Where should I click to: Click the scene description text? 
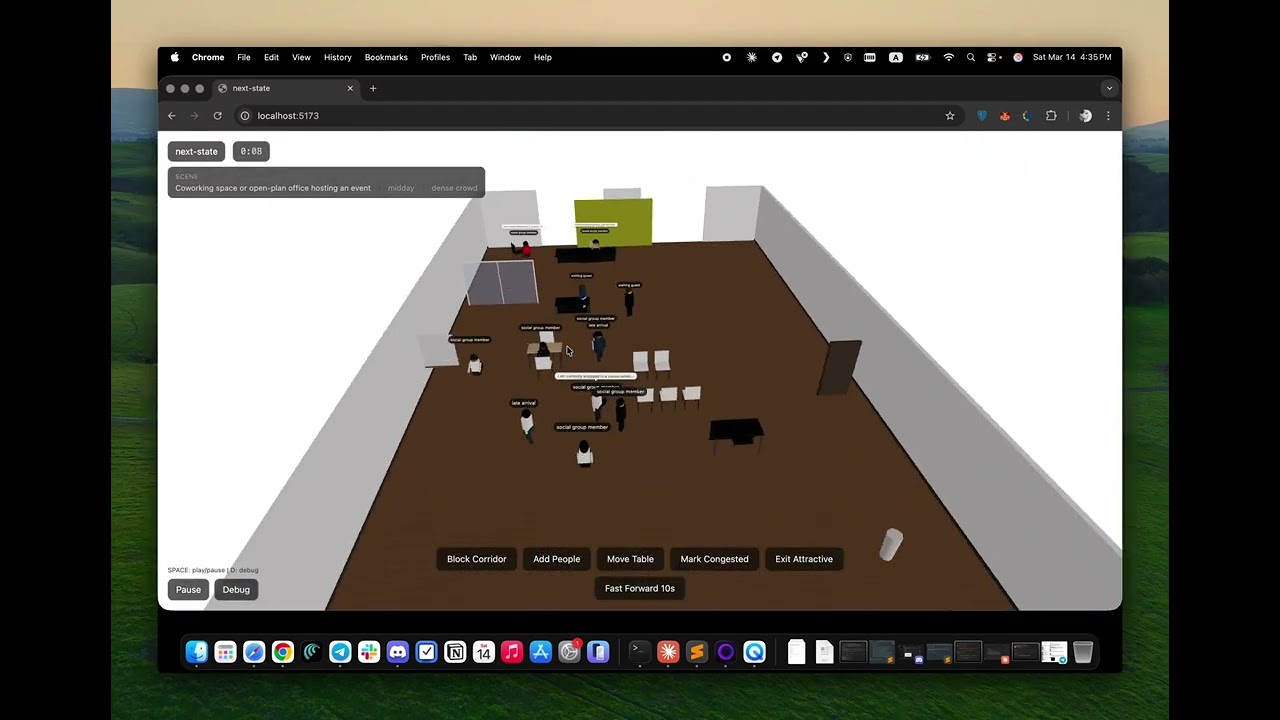pyautogui.click(x=273, y=188)
